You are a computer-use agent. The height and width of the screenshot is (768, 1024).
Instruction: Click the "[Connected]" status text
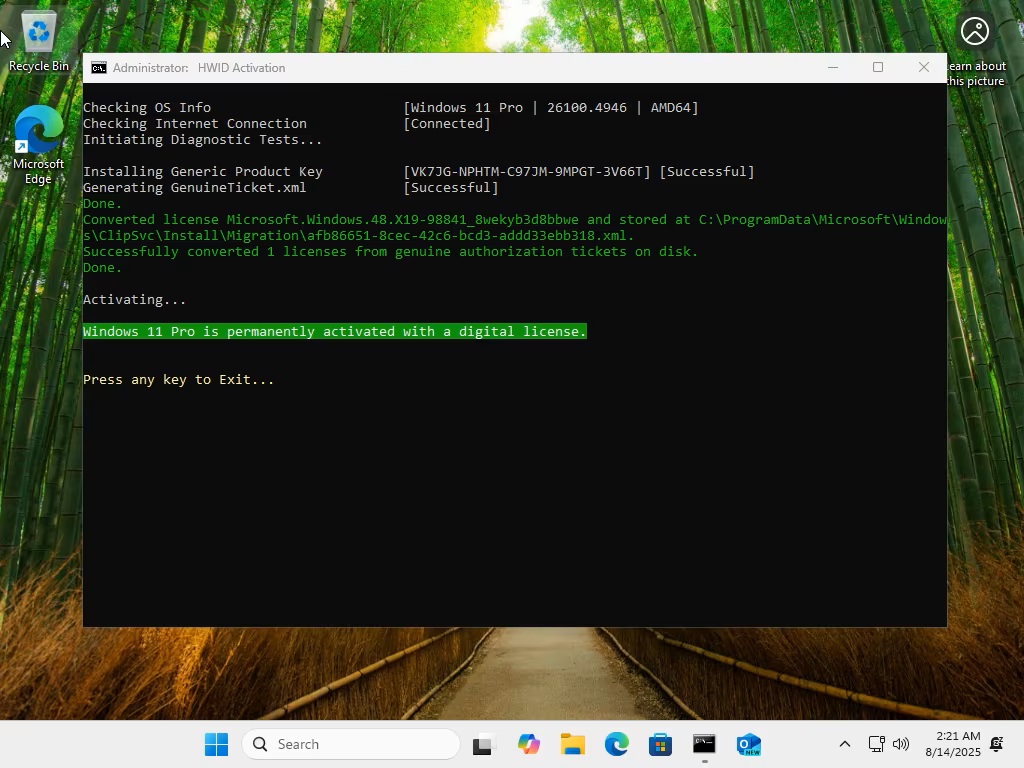[447, 123]
